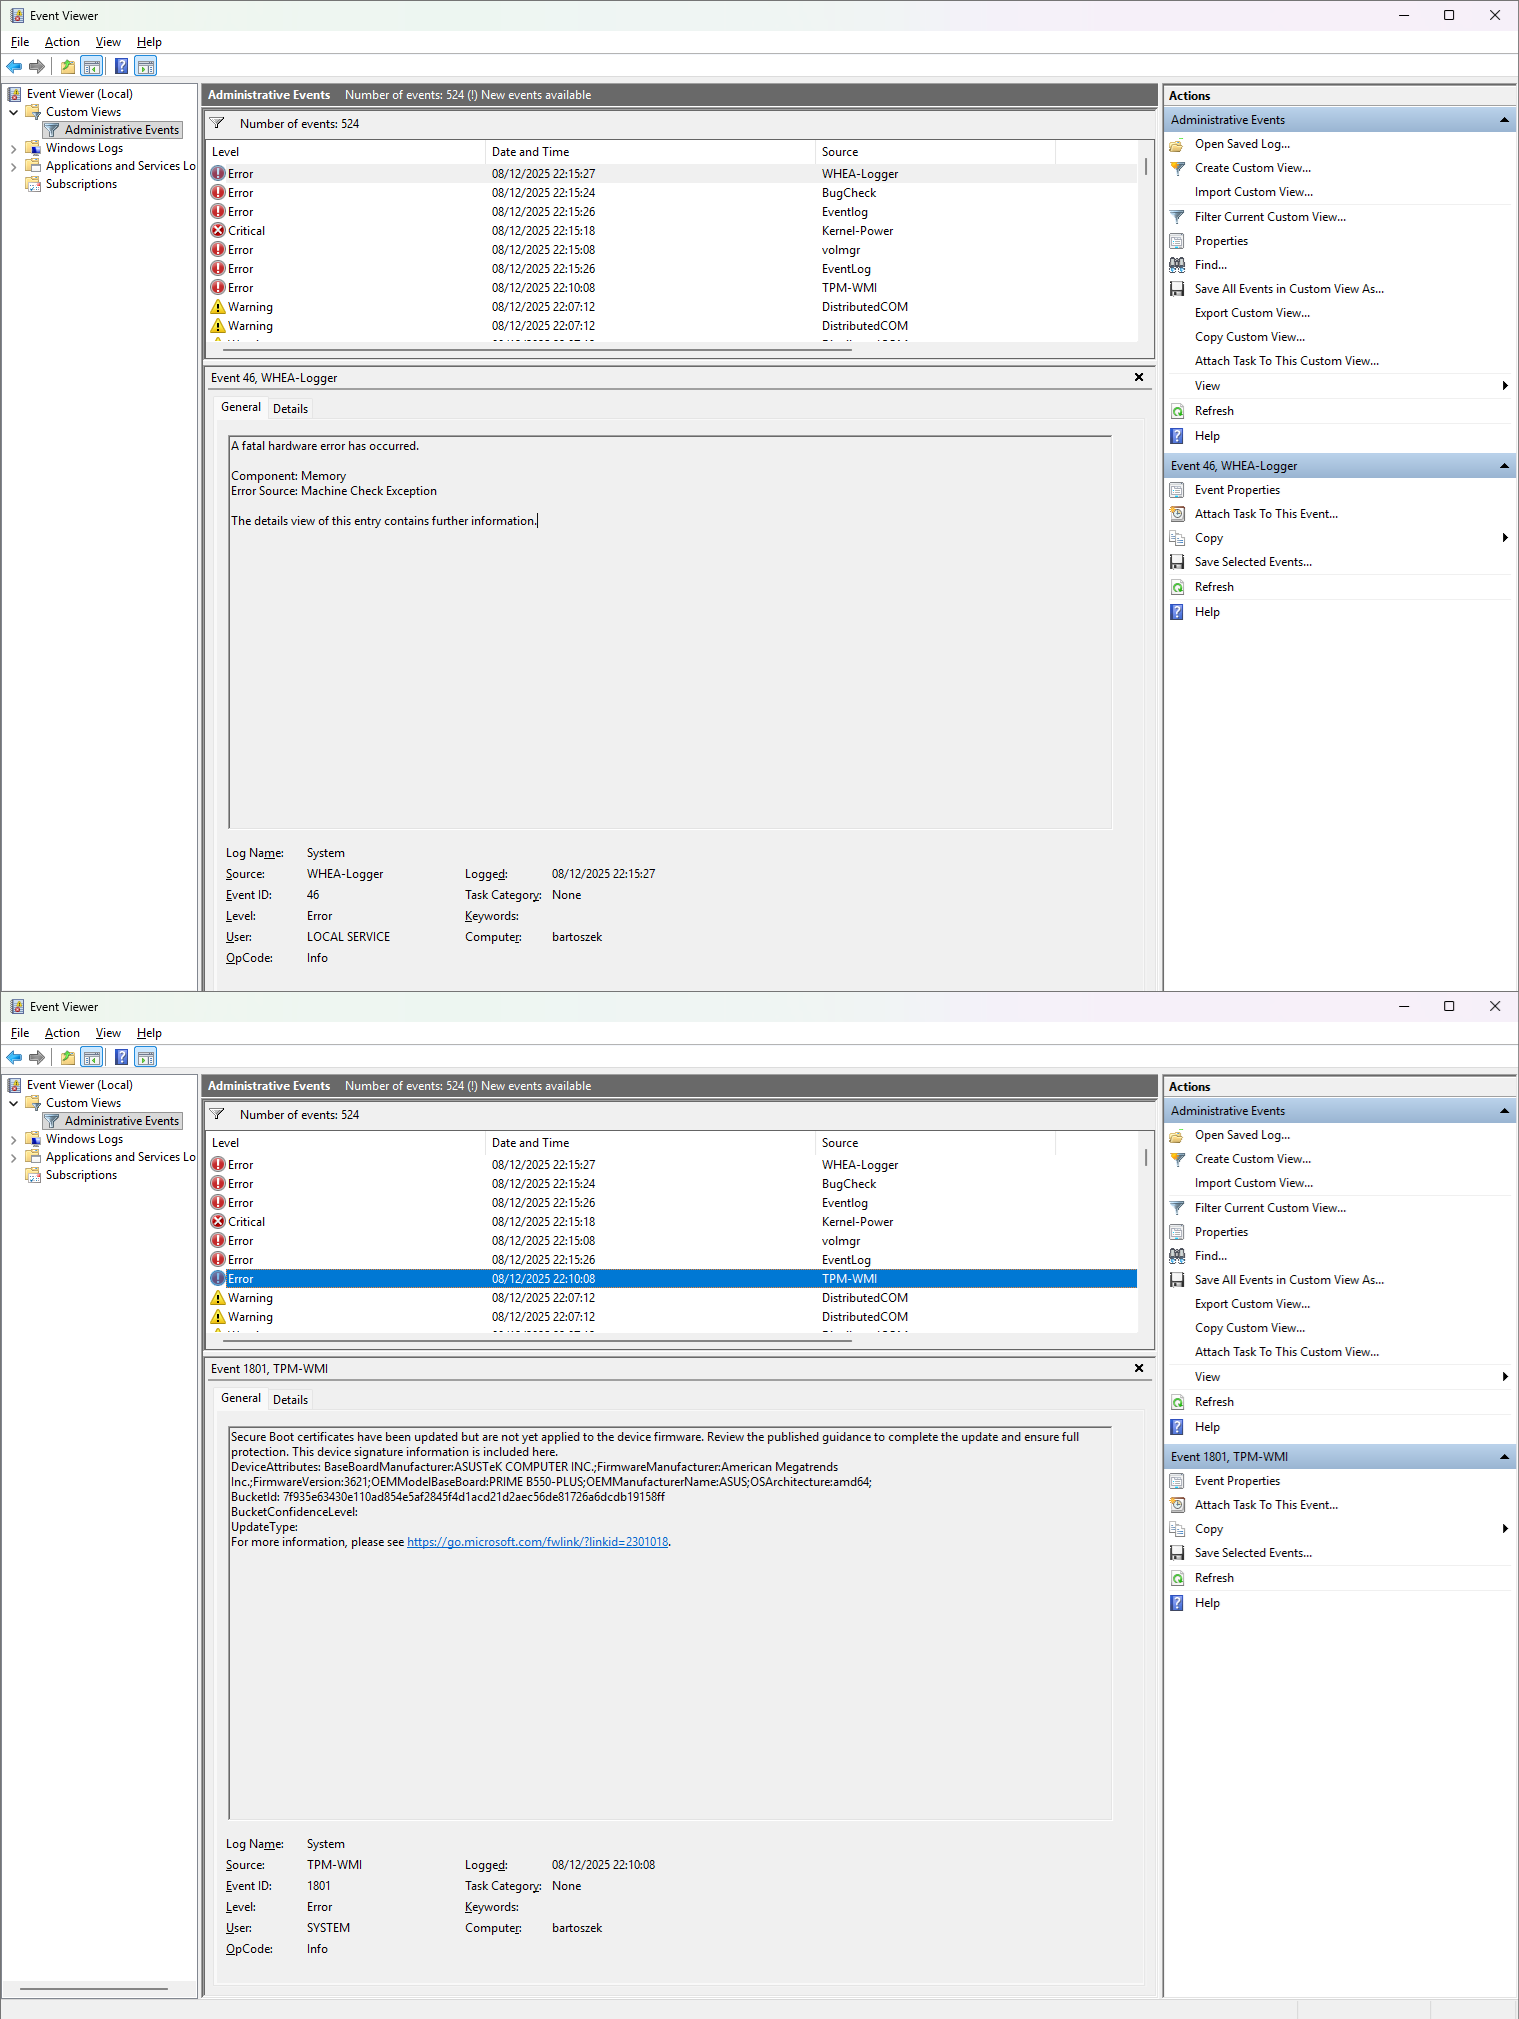This screenshot has height=2019, width=1519.
Task: Select the BugCheck error row in lower window
Action: 672,1184
